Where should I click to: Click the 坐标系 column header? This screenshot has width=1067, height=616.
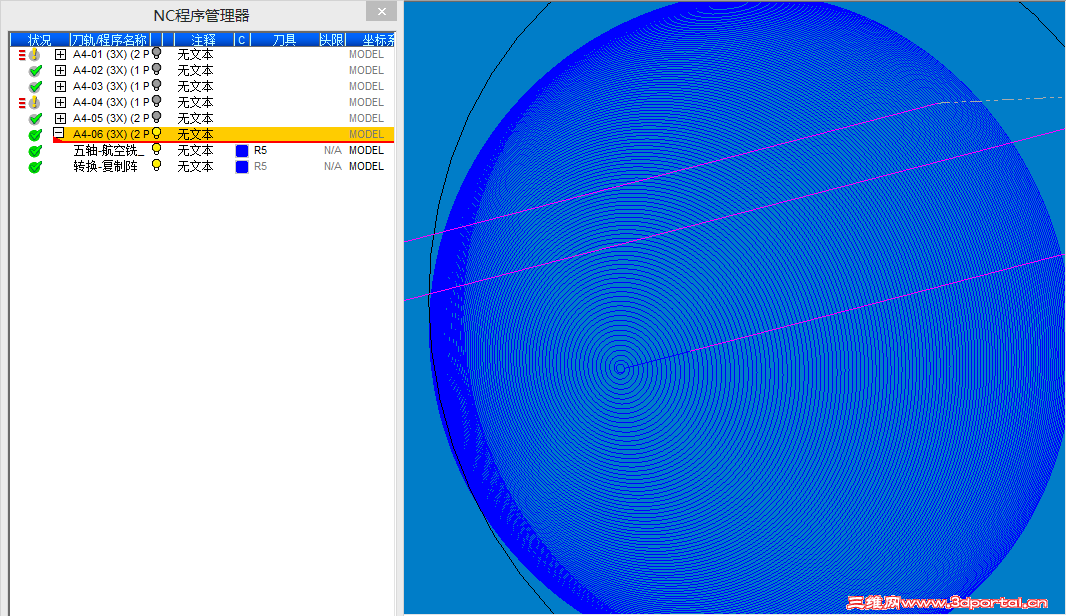[x=370, y=39]
